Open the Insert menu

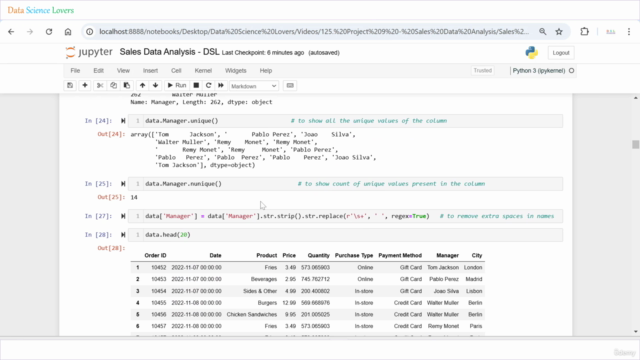point(150,71)
